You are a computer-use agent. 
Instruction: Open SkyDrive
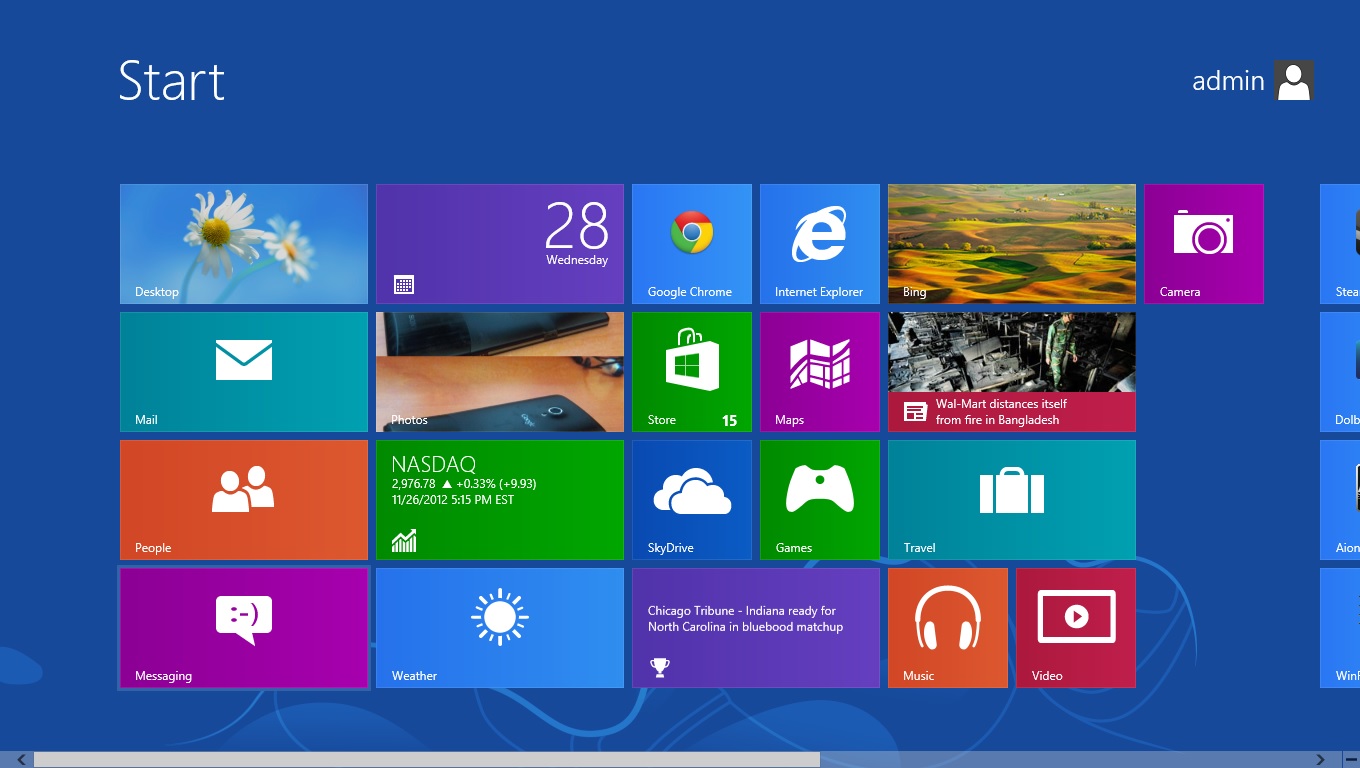(x=691, y=499)
